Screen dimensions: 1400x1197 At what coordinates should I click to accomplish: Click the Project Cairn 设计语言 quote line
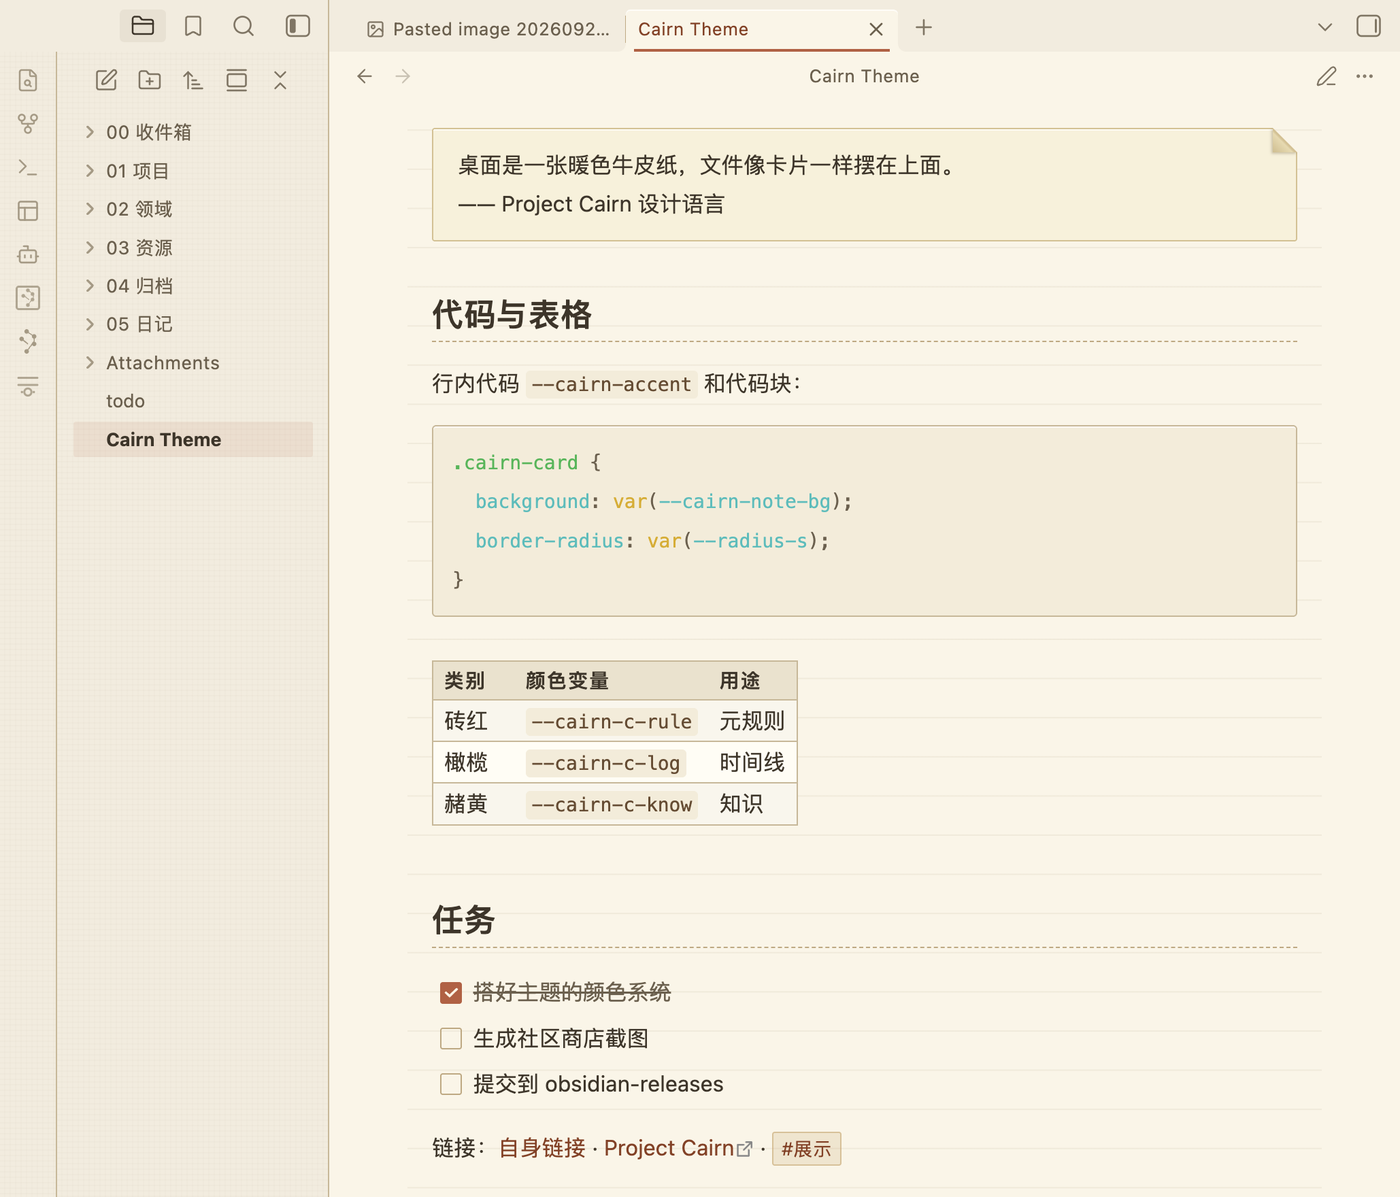coord(591,204)
